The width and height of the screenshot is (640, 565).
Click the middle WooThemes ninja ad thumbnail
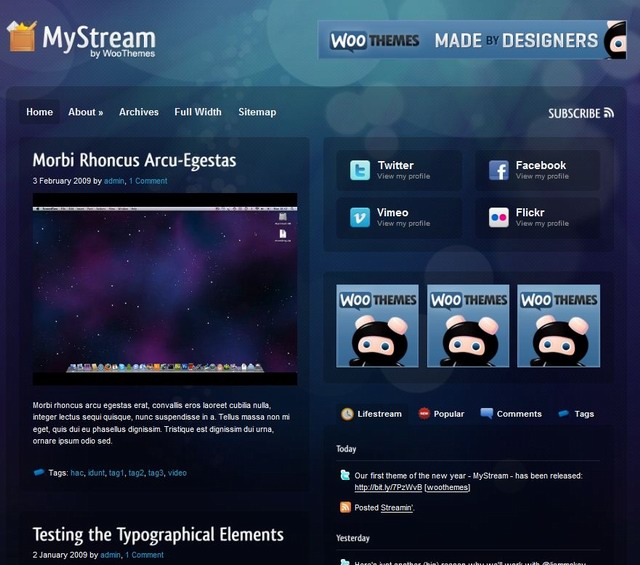468,326
